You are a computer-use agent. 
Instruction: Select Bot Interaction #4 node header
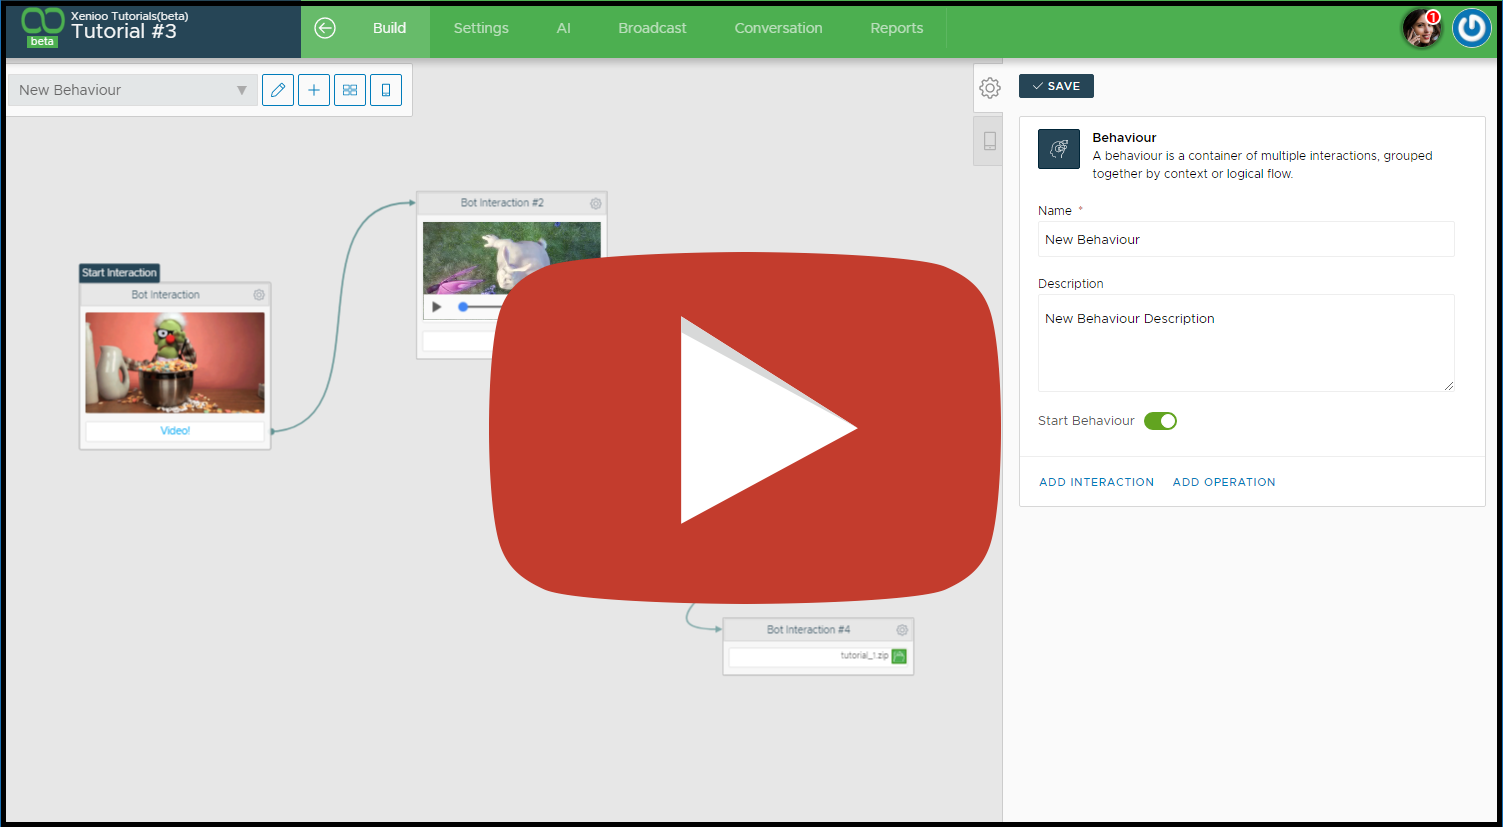pos(818,630)
